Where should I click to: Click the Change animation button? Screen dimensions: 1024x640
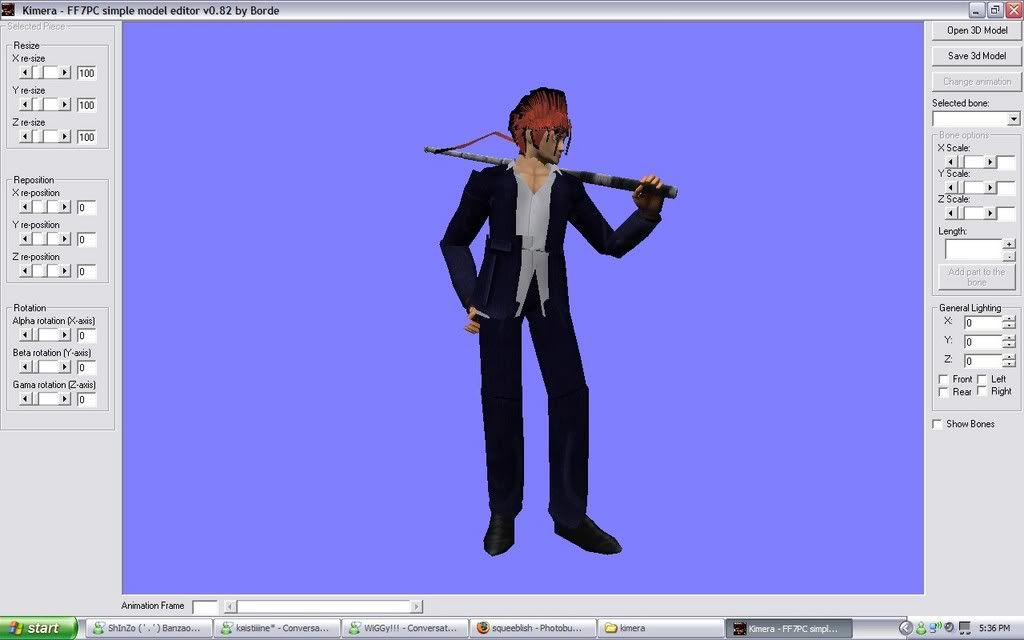(976, 82)
